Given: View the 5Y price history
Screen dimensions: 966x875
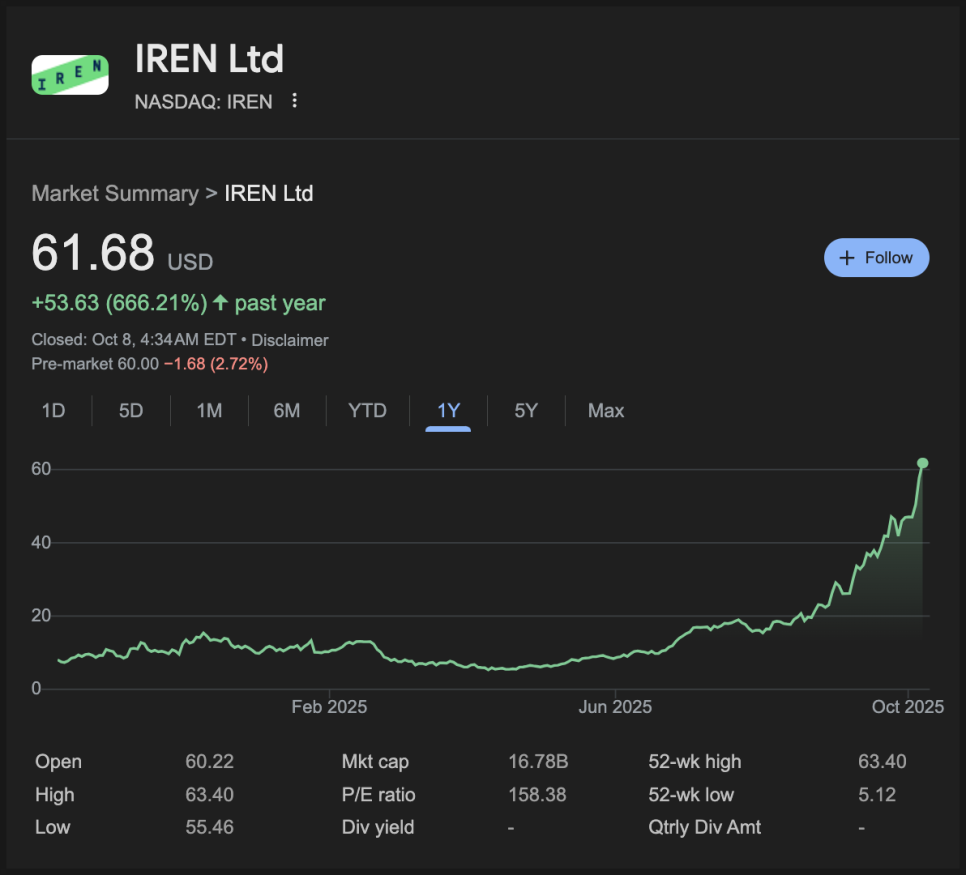Looking at the screenshot, I should point(526,411).
